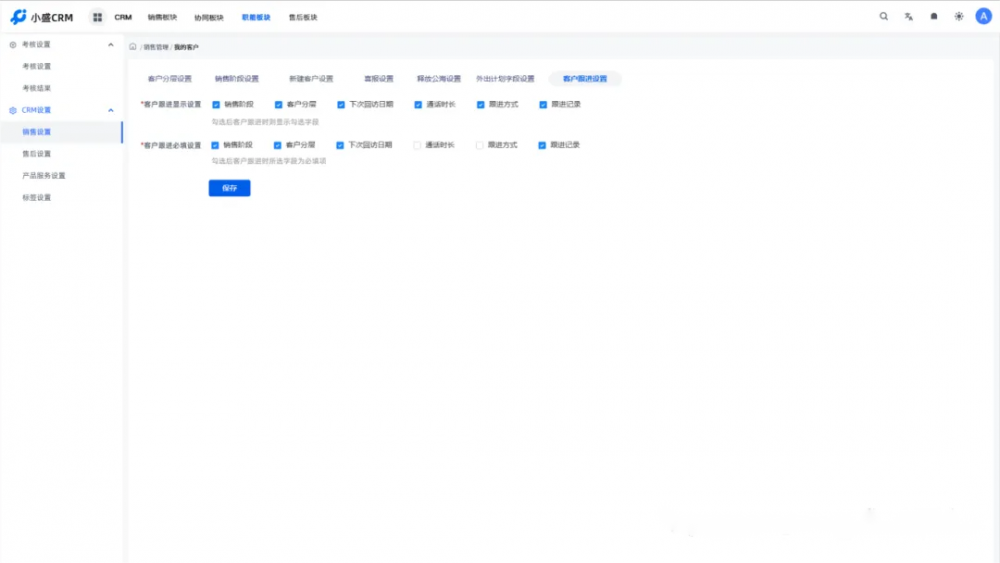The width and height of the screenshot is (1000, 563).
Task: Collapse the 考核设置 sidebar group
Action: tap(110, 45)
